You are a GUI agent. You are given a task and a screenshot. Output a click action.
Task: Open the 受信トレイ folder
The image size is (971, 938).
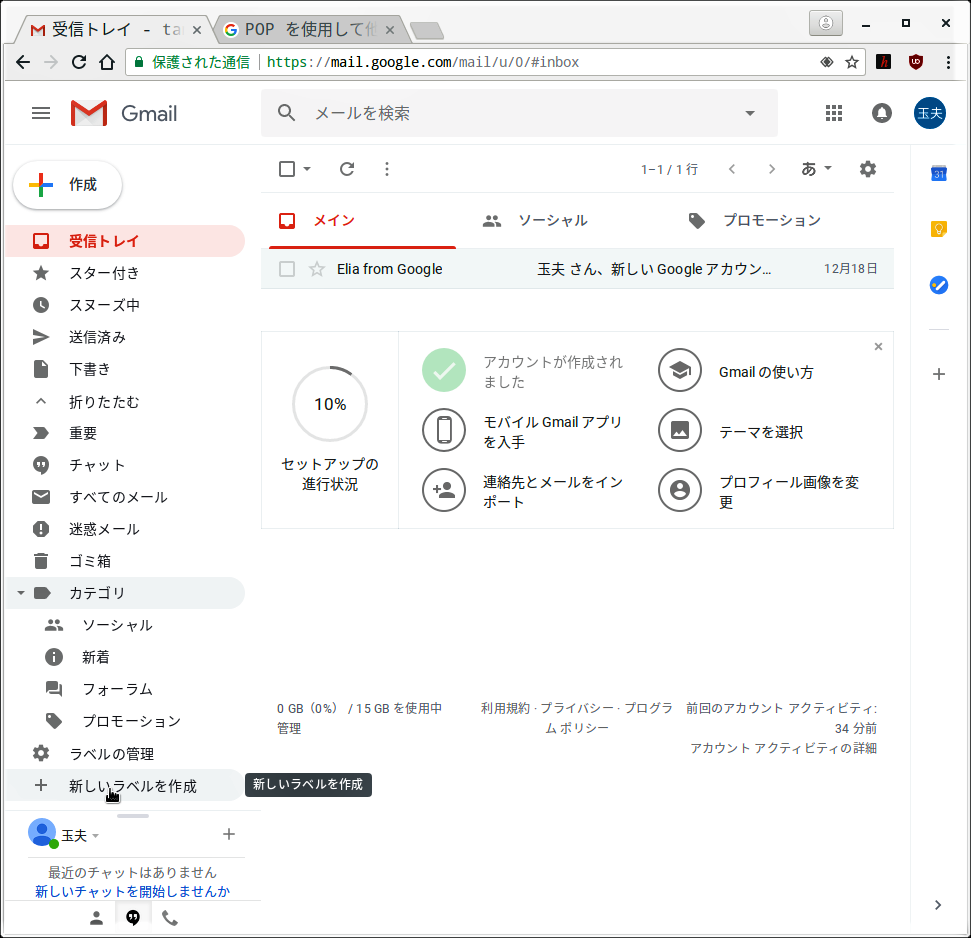(125, 241)
